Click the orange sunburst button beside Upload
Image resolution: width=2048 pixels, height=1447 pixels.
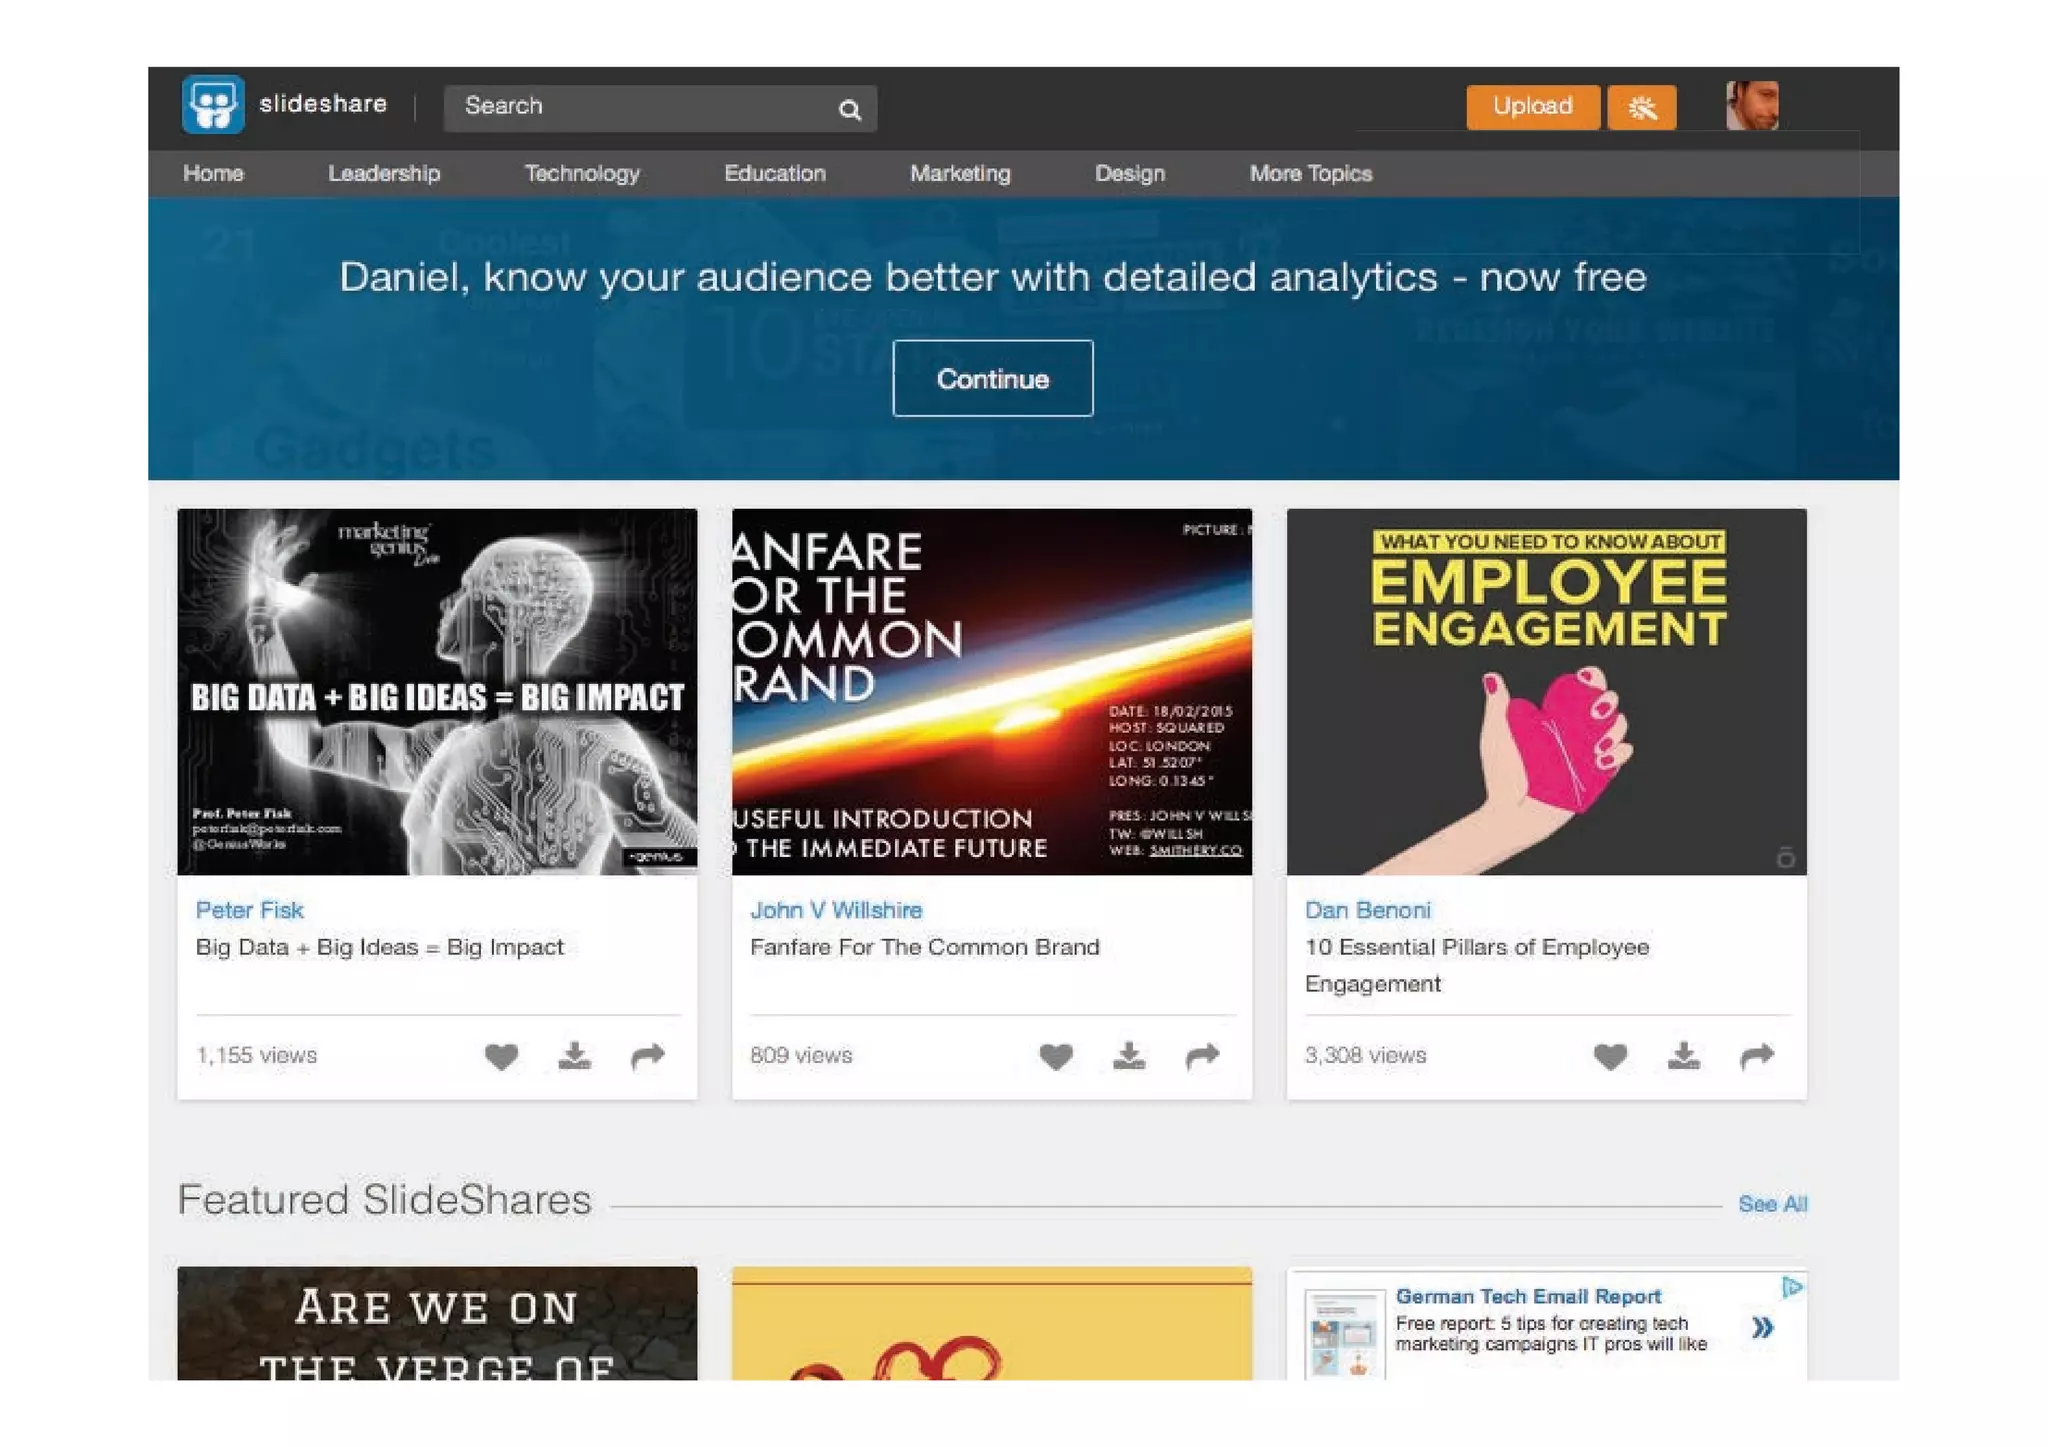point(1641,107)
